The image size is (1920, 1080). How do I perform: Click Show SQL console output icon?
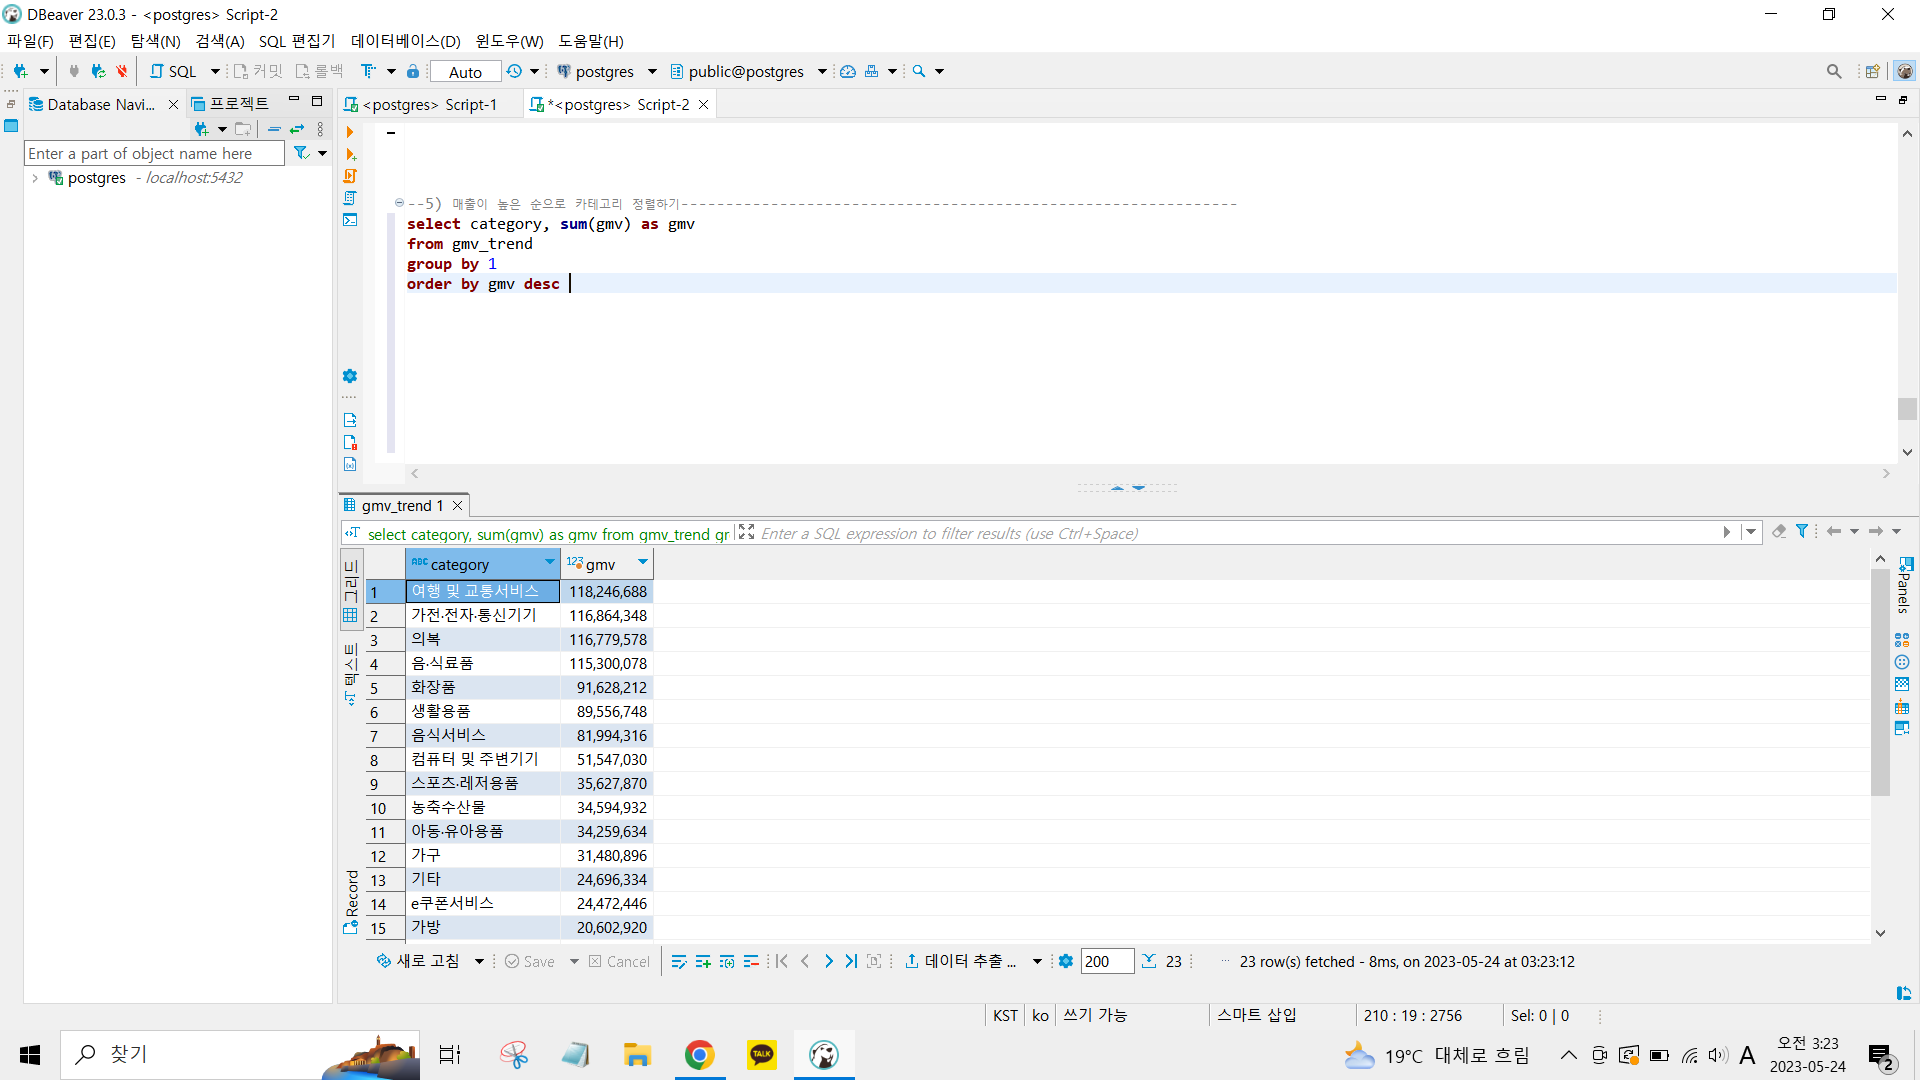pyautogui.click(x=350, y=220)
